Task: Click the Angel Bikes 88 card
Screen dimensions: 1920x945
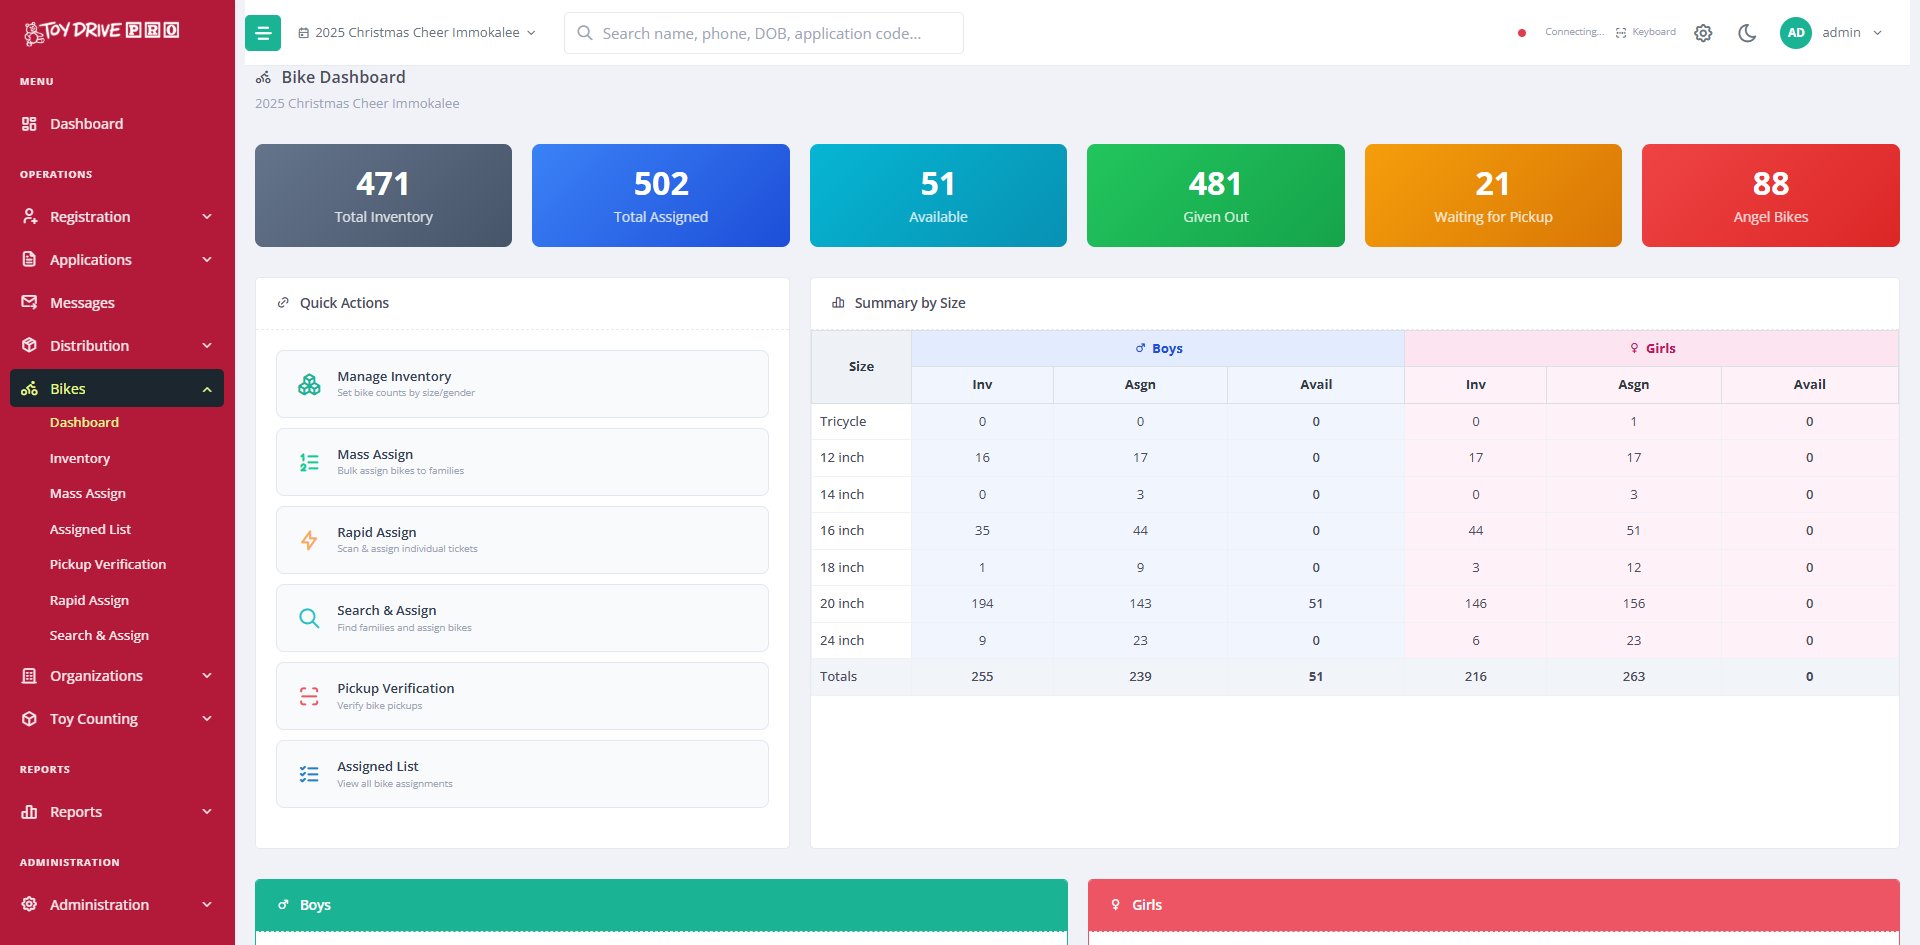Action: click(1771, 196)
